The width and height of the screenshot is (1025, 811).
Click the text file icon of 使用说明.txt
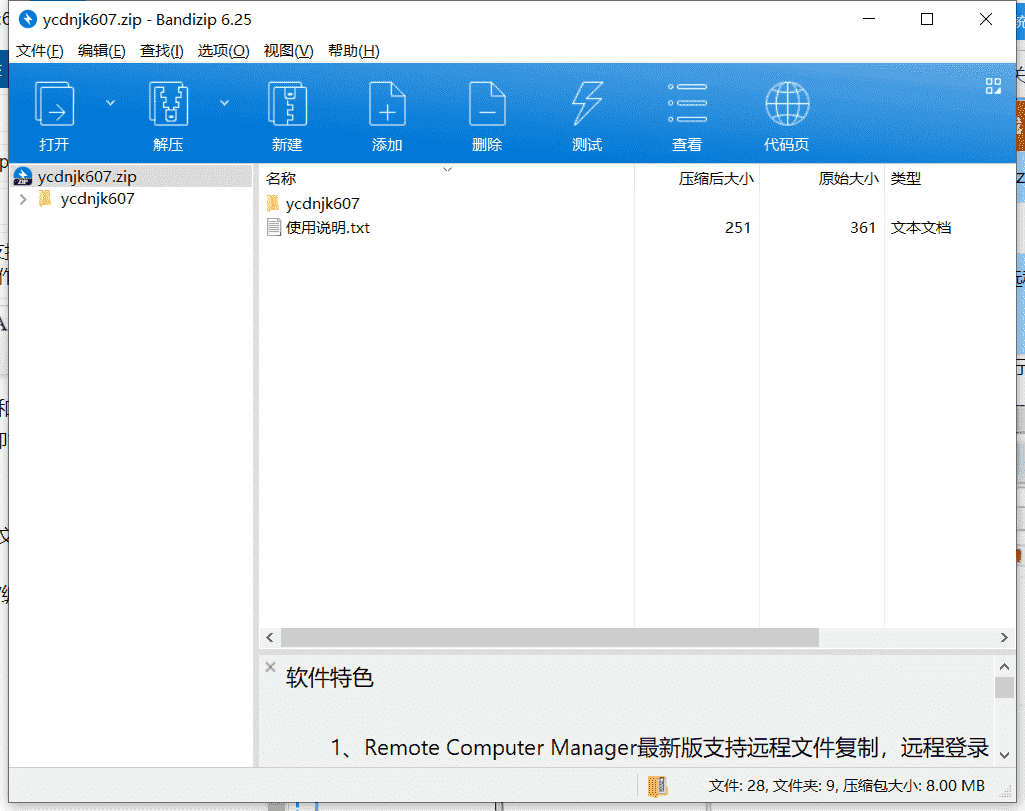coord(274,227)
